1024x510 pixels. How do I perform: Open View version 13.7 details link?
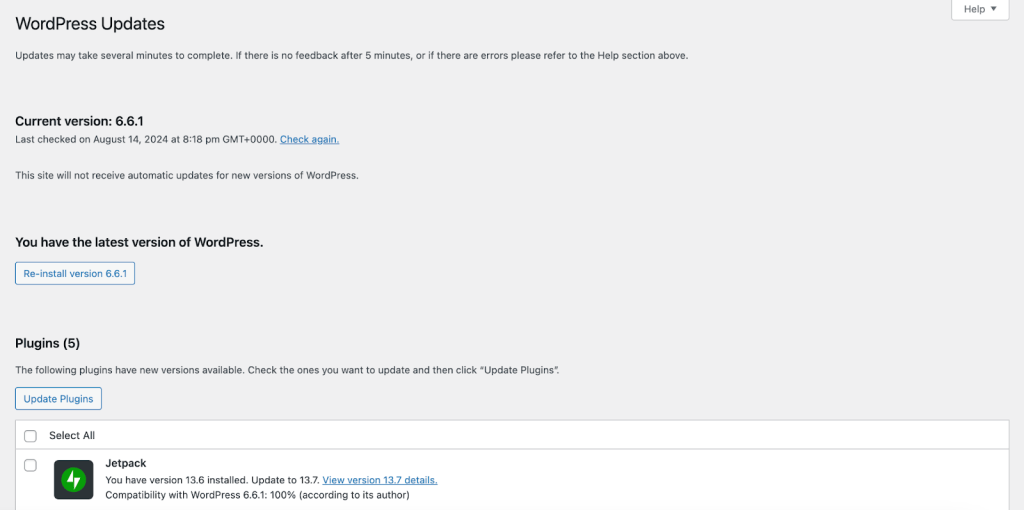[x=380, y=480]
